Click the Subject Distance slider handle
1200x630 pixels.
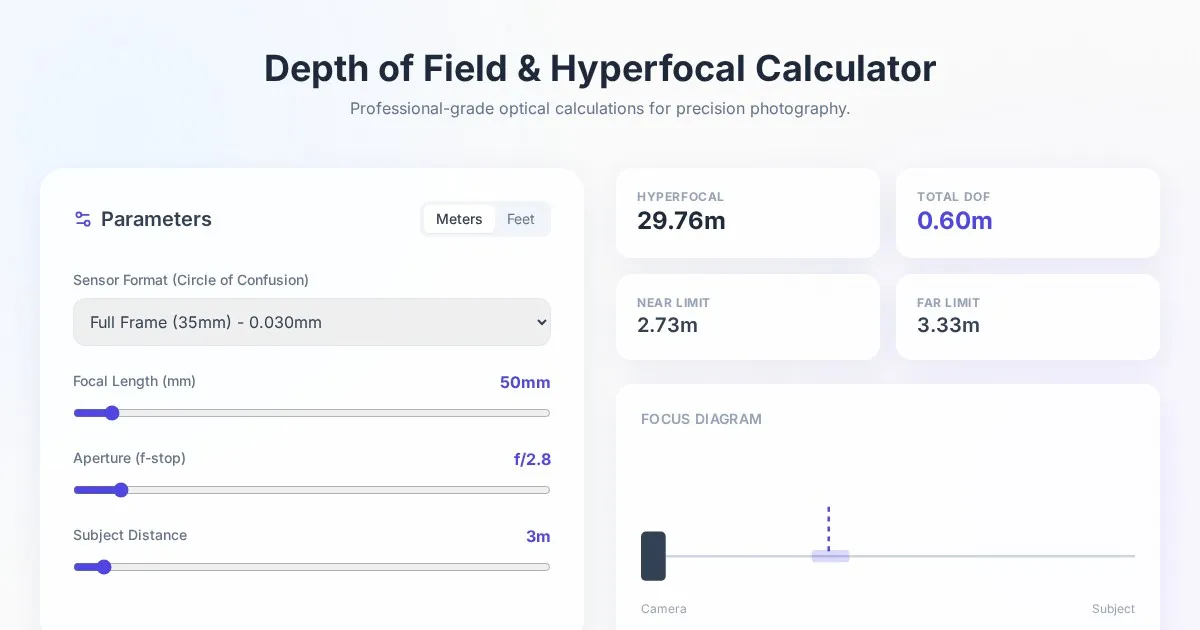tap(104, 567)
